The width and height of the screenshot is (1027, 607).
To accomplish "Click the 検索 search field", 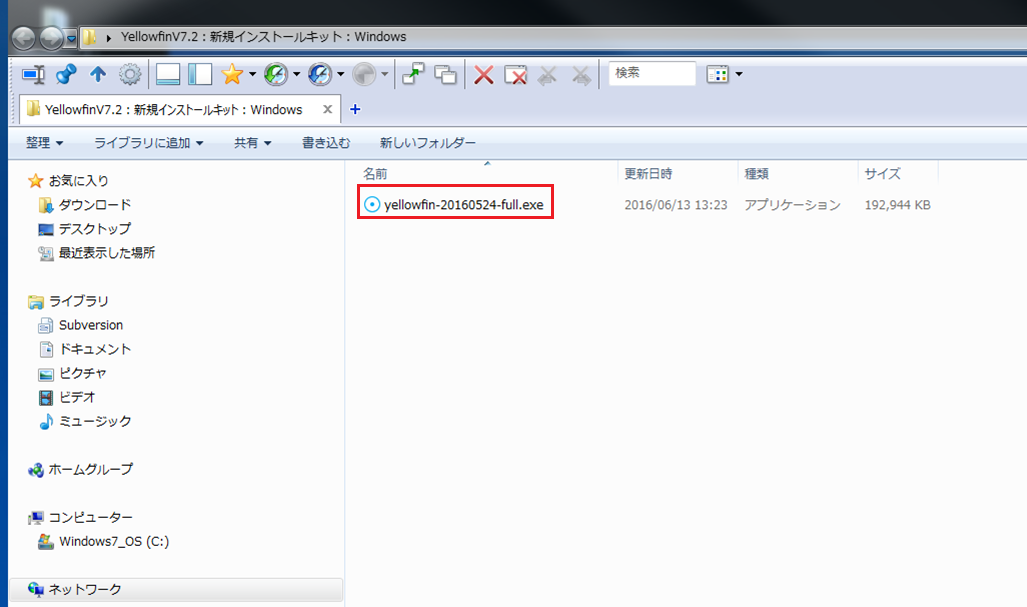I will coord(652,73).
